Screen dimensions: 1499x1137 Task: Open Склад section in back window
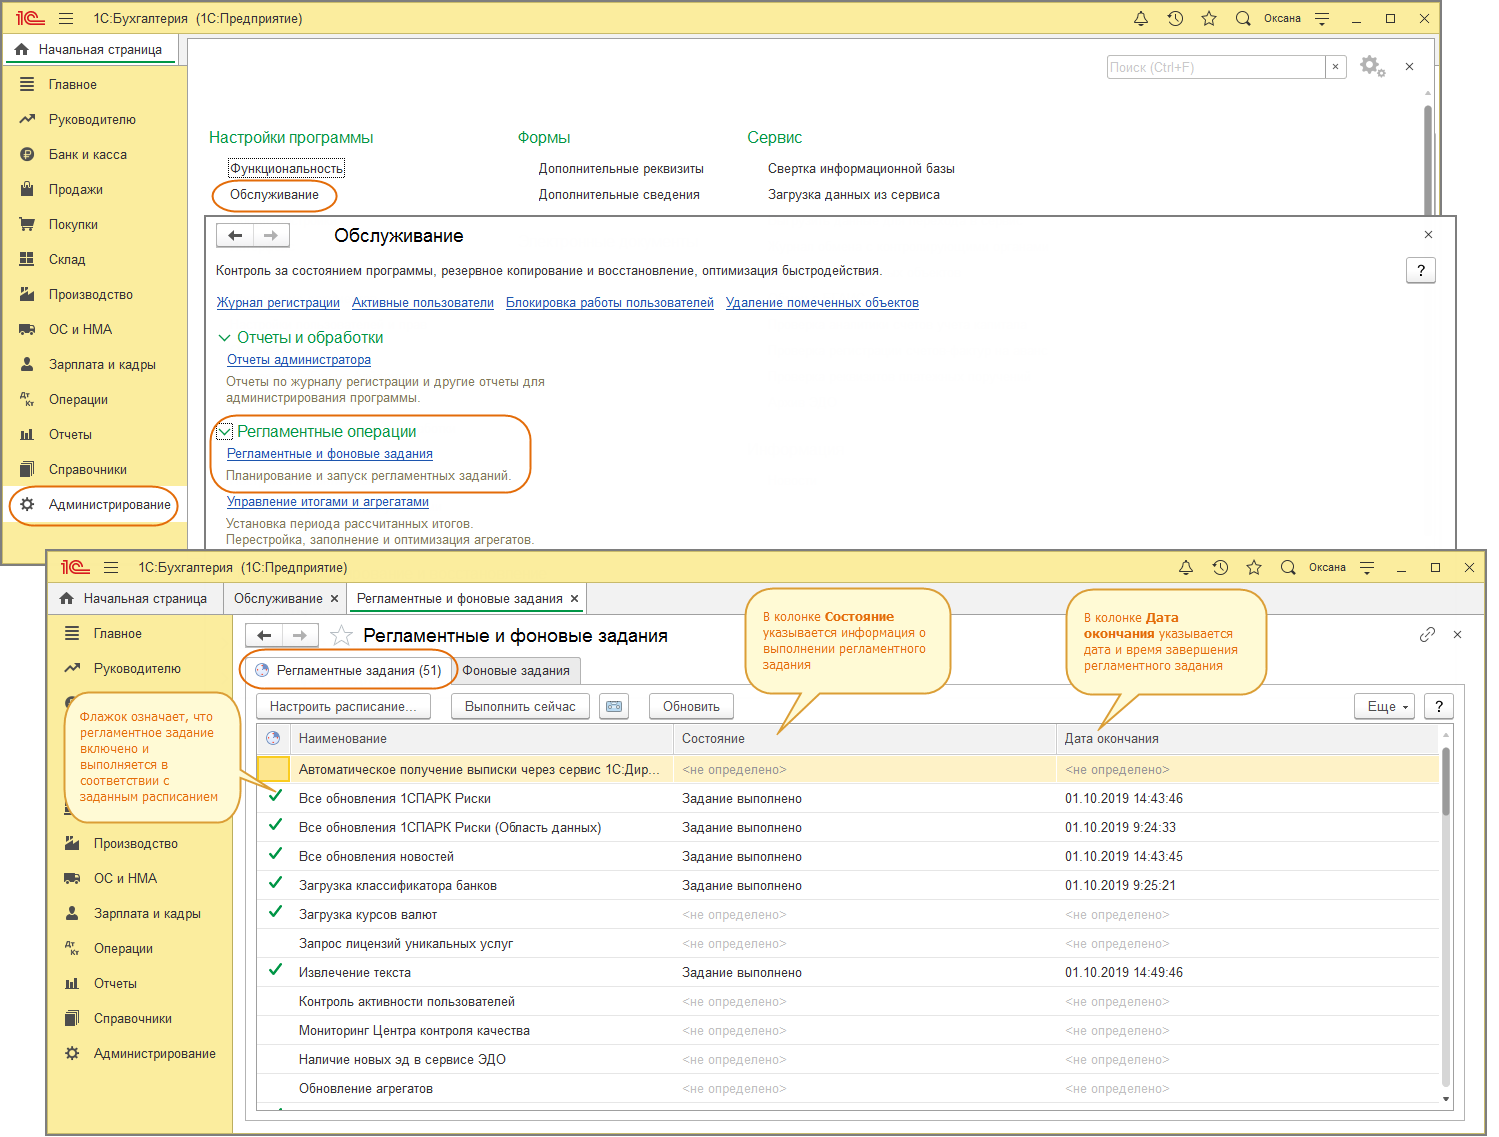[x=67, y=259]
